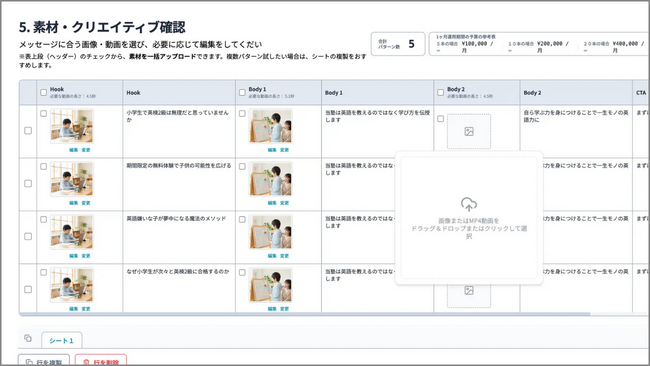Click the red 行を削除 delete row button
The width and height of the screenshot is (650, 366).
pyautogui.click(x=101, y=361)
